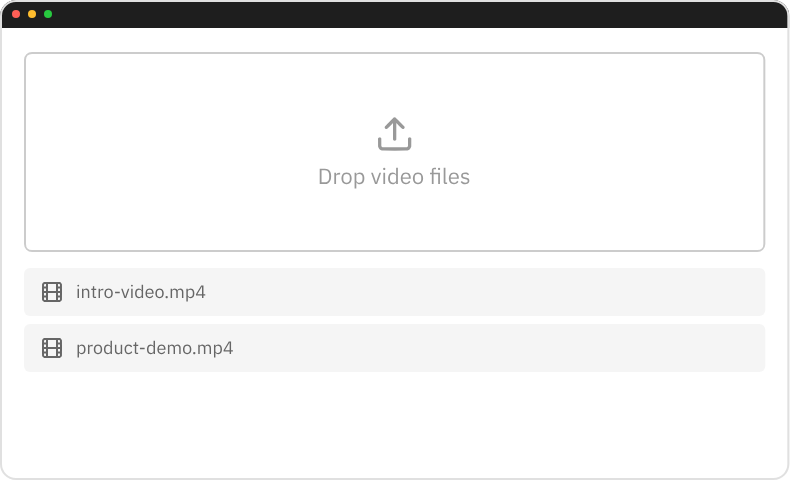Click the blank area below the file list

pos(394,425)
